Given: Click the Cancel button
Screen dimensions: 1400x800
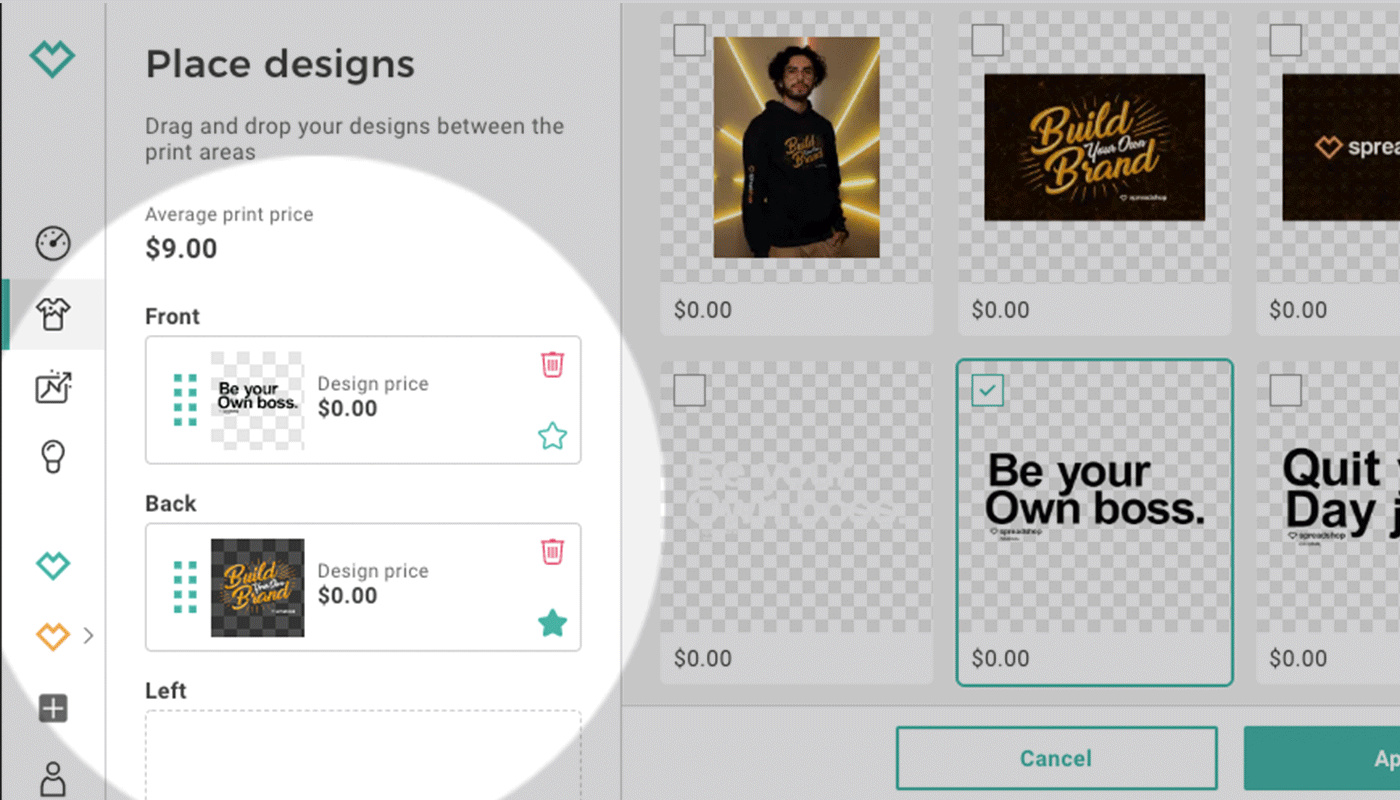Looking at the screenshot, I should tap(1056, 758).
